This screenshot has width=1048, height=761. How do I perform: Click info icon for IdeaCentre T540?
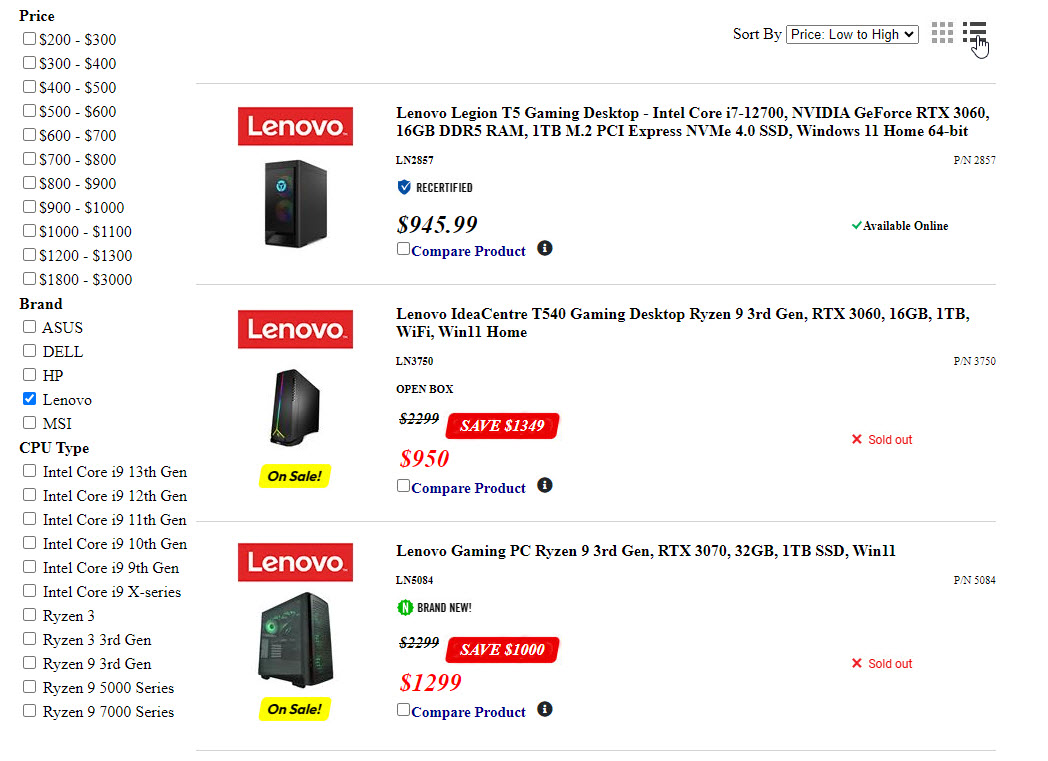pyautogui.click(x=545, y=485)
